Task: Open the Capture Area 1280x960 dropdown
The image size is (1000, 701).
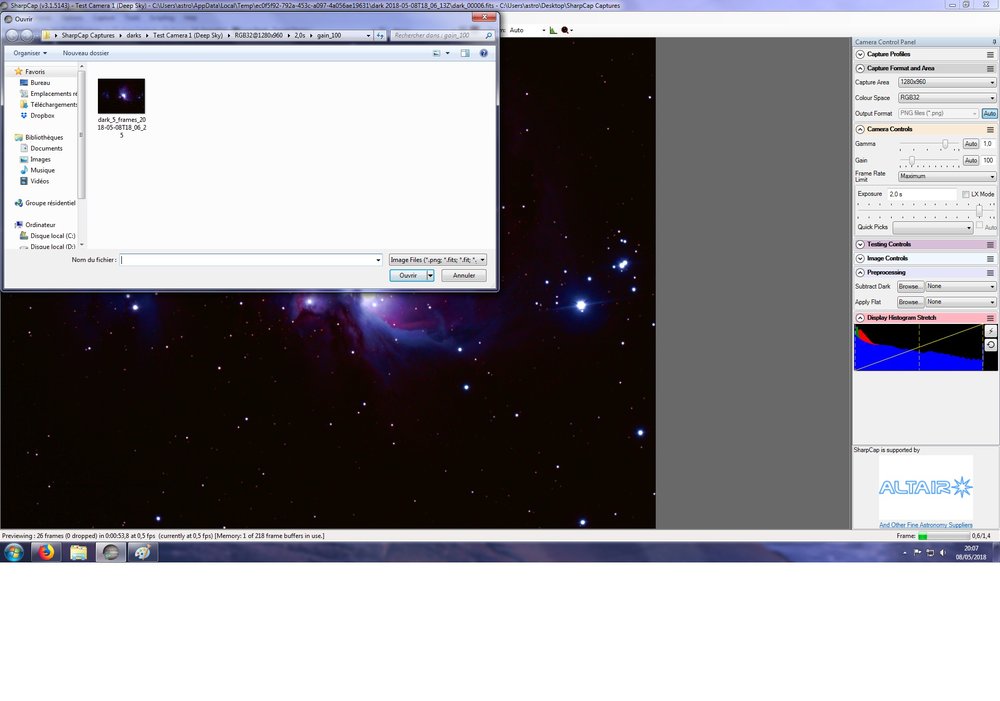Action: [946, 82]
